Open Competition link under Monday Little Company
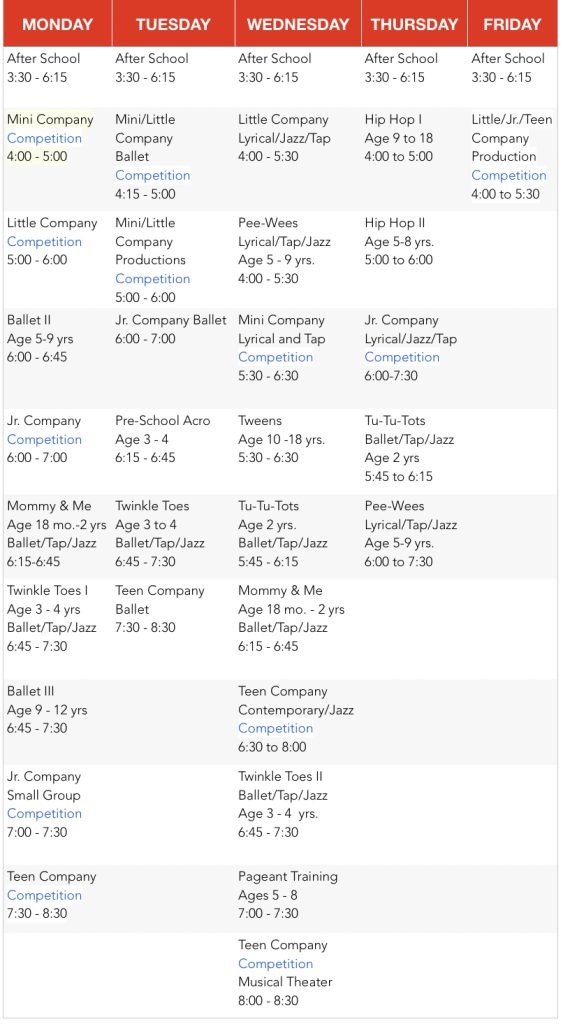Screen dimensions: 563x1024 pos(44,242)
